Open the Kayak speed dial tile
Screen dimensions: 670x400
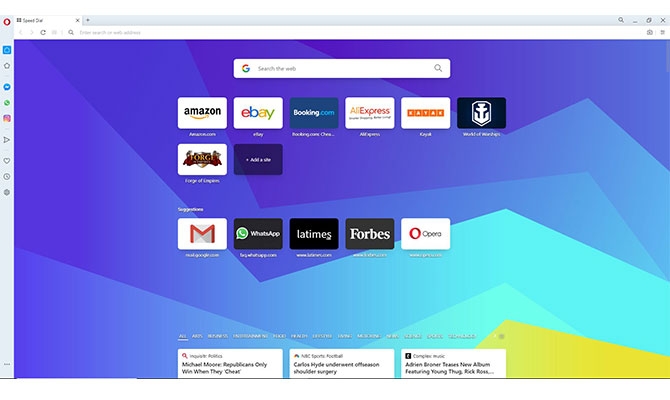(426, 113)
